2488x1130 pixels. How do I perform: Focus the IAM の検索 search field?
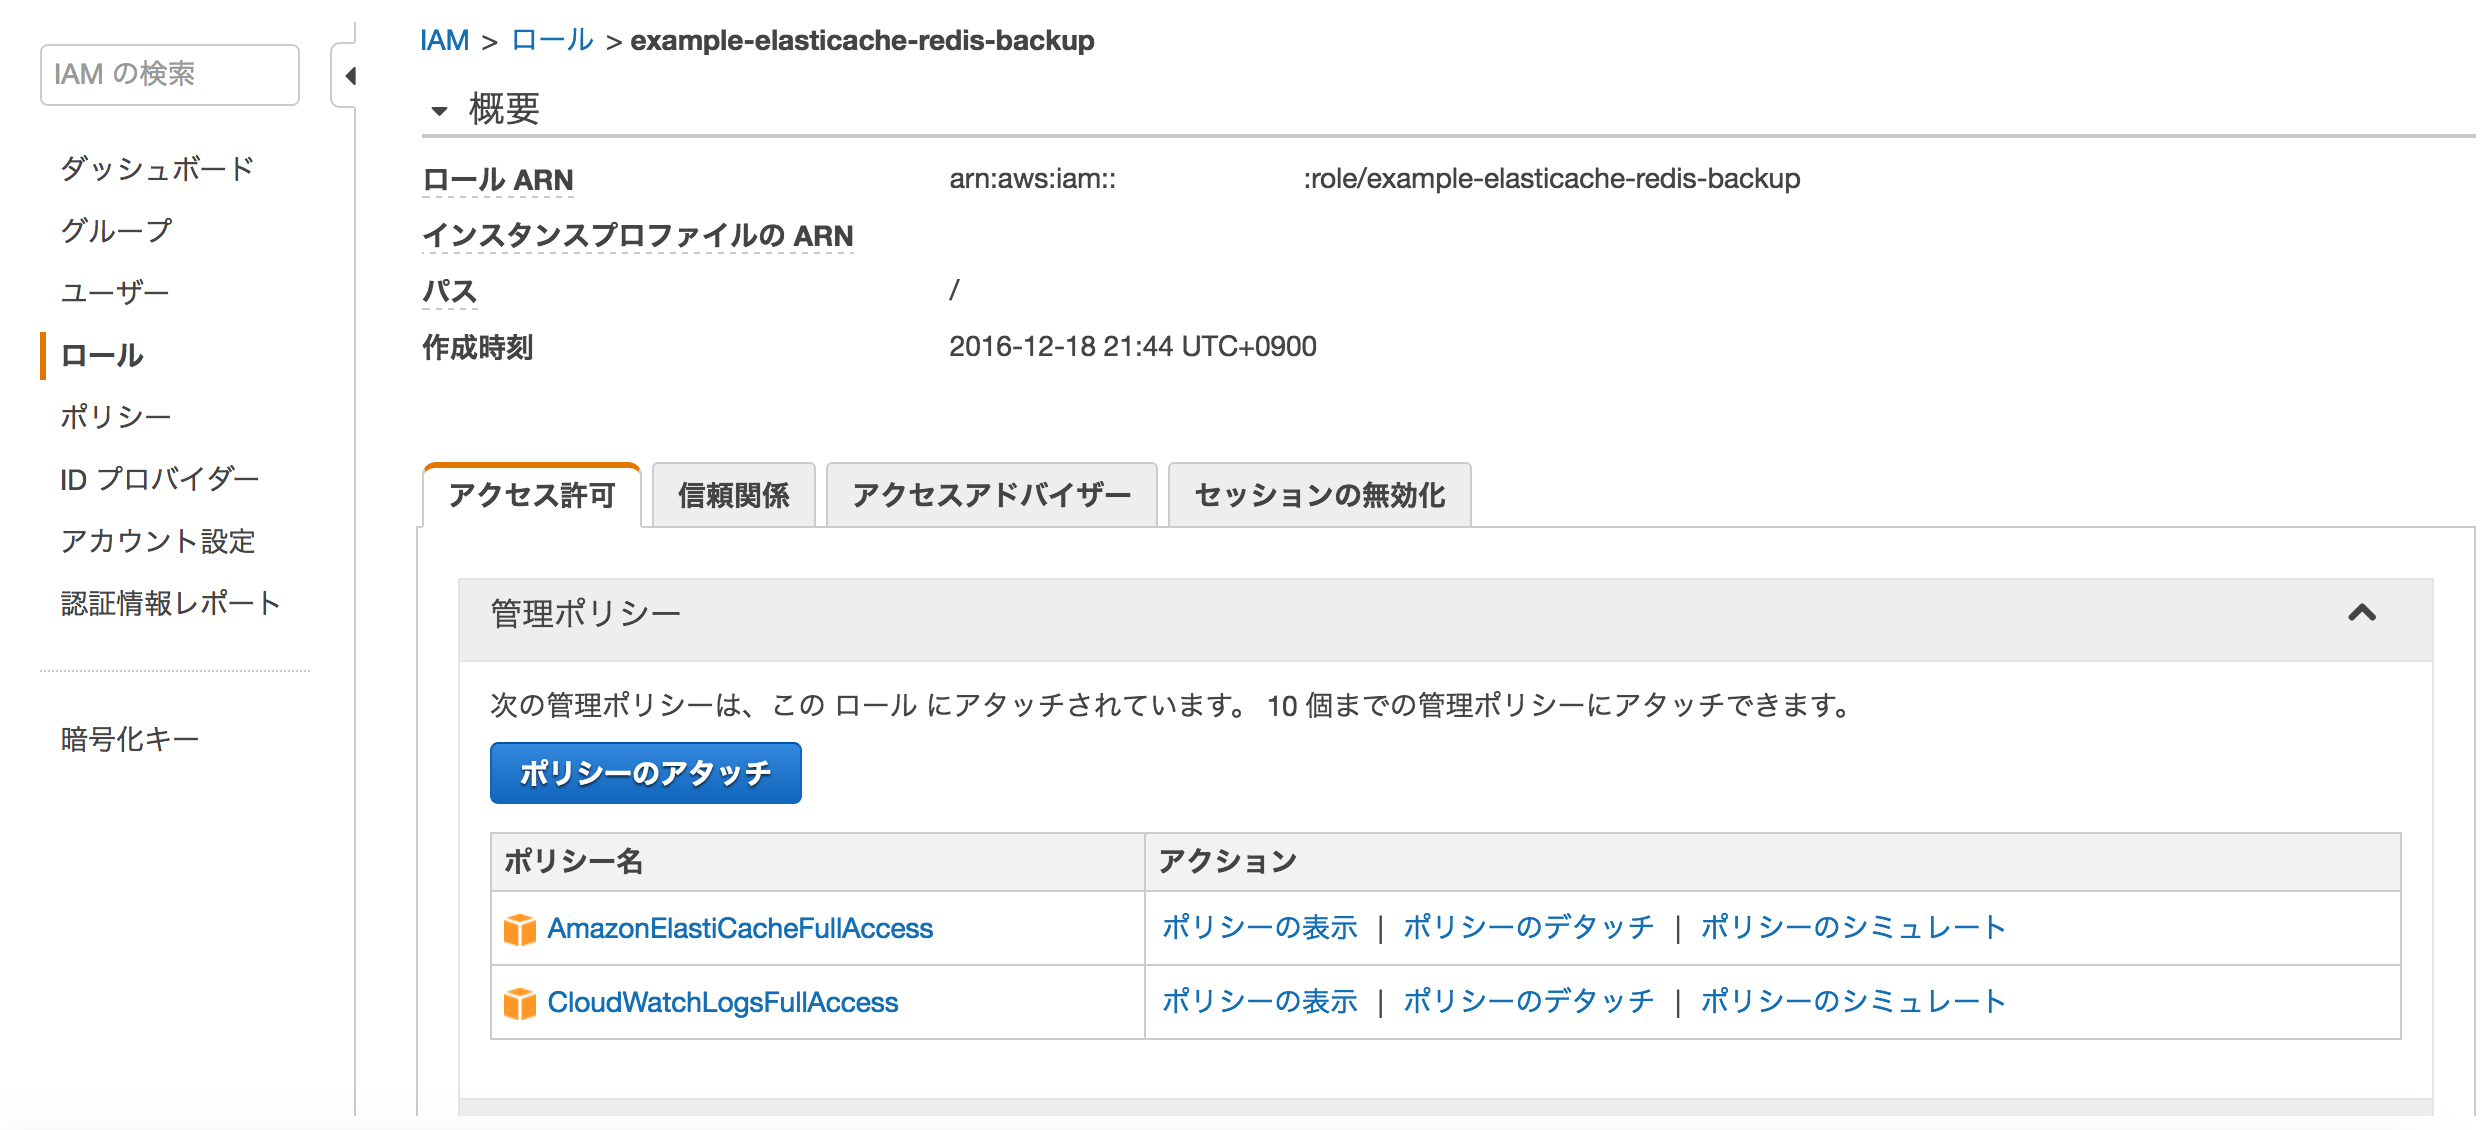[170, 74]
